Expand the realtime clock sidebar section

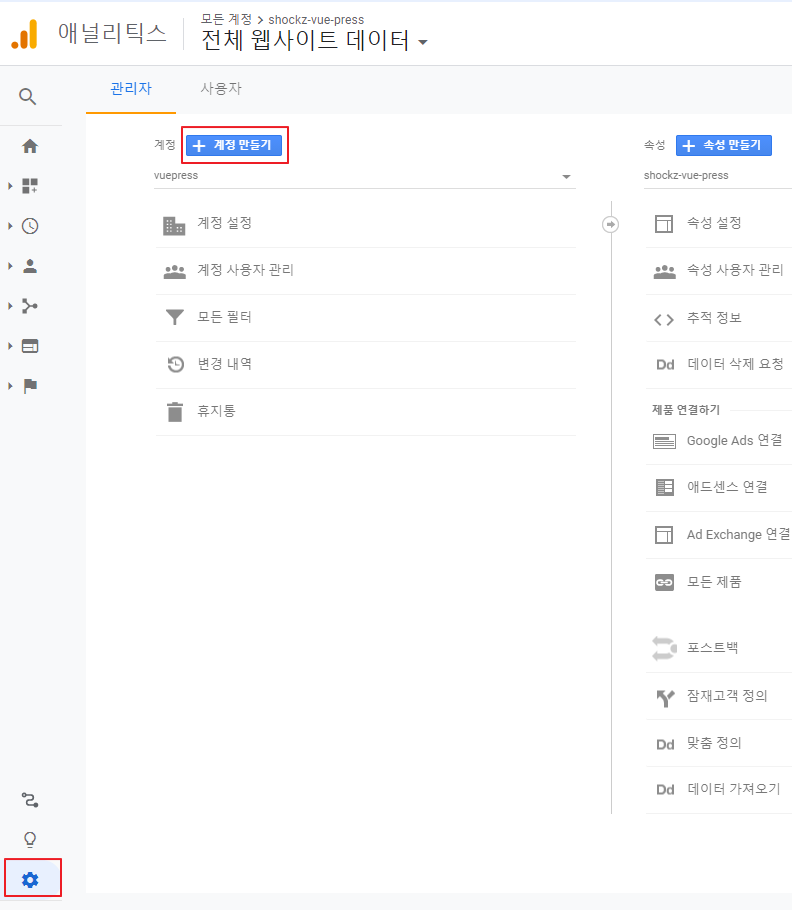click(x=30, y=226)
